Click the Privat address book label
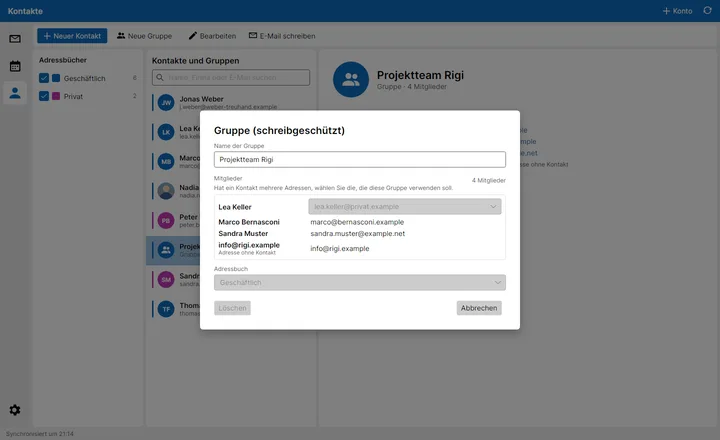 tap(73, 96)
